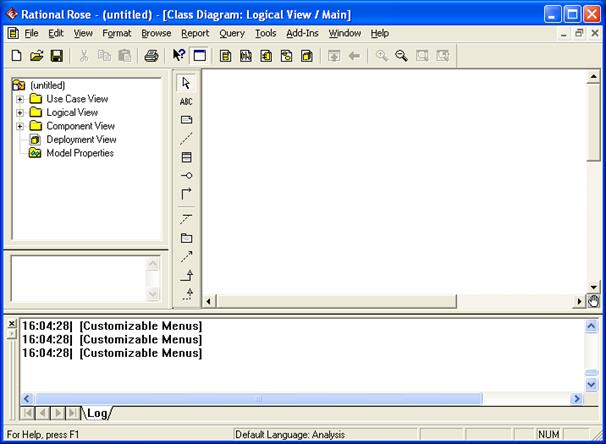Toggle the View Documentation window icon
This screenshot has height=444, width=606.
(x=199, y=56)
